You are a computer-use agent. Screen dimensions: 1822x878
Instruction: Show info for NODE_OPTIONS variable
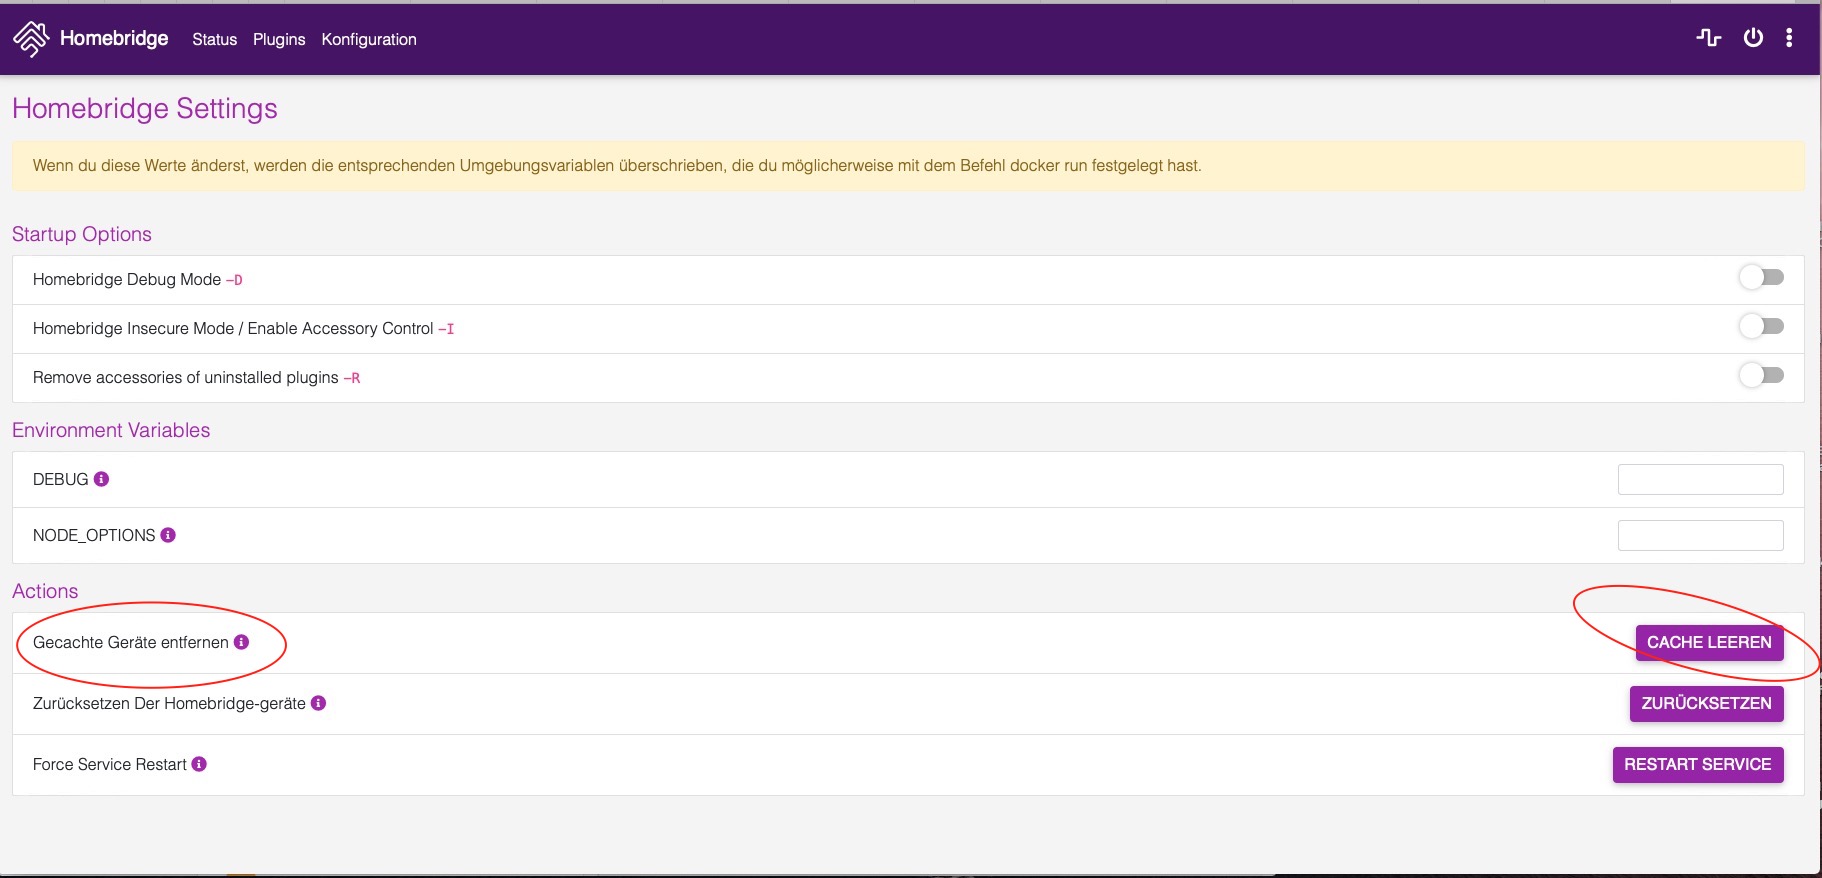tap(168, 535)
